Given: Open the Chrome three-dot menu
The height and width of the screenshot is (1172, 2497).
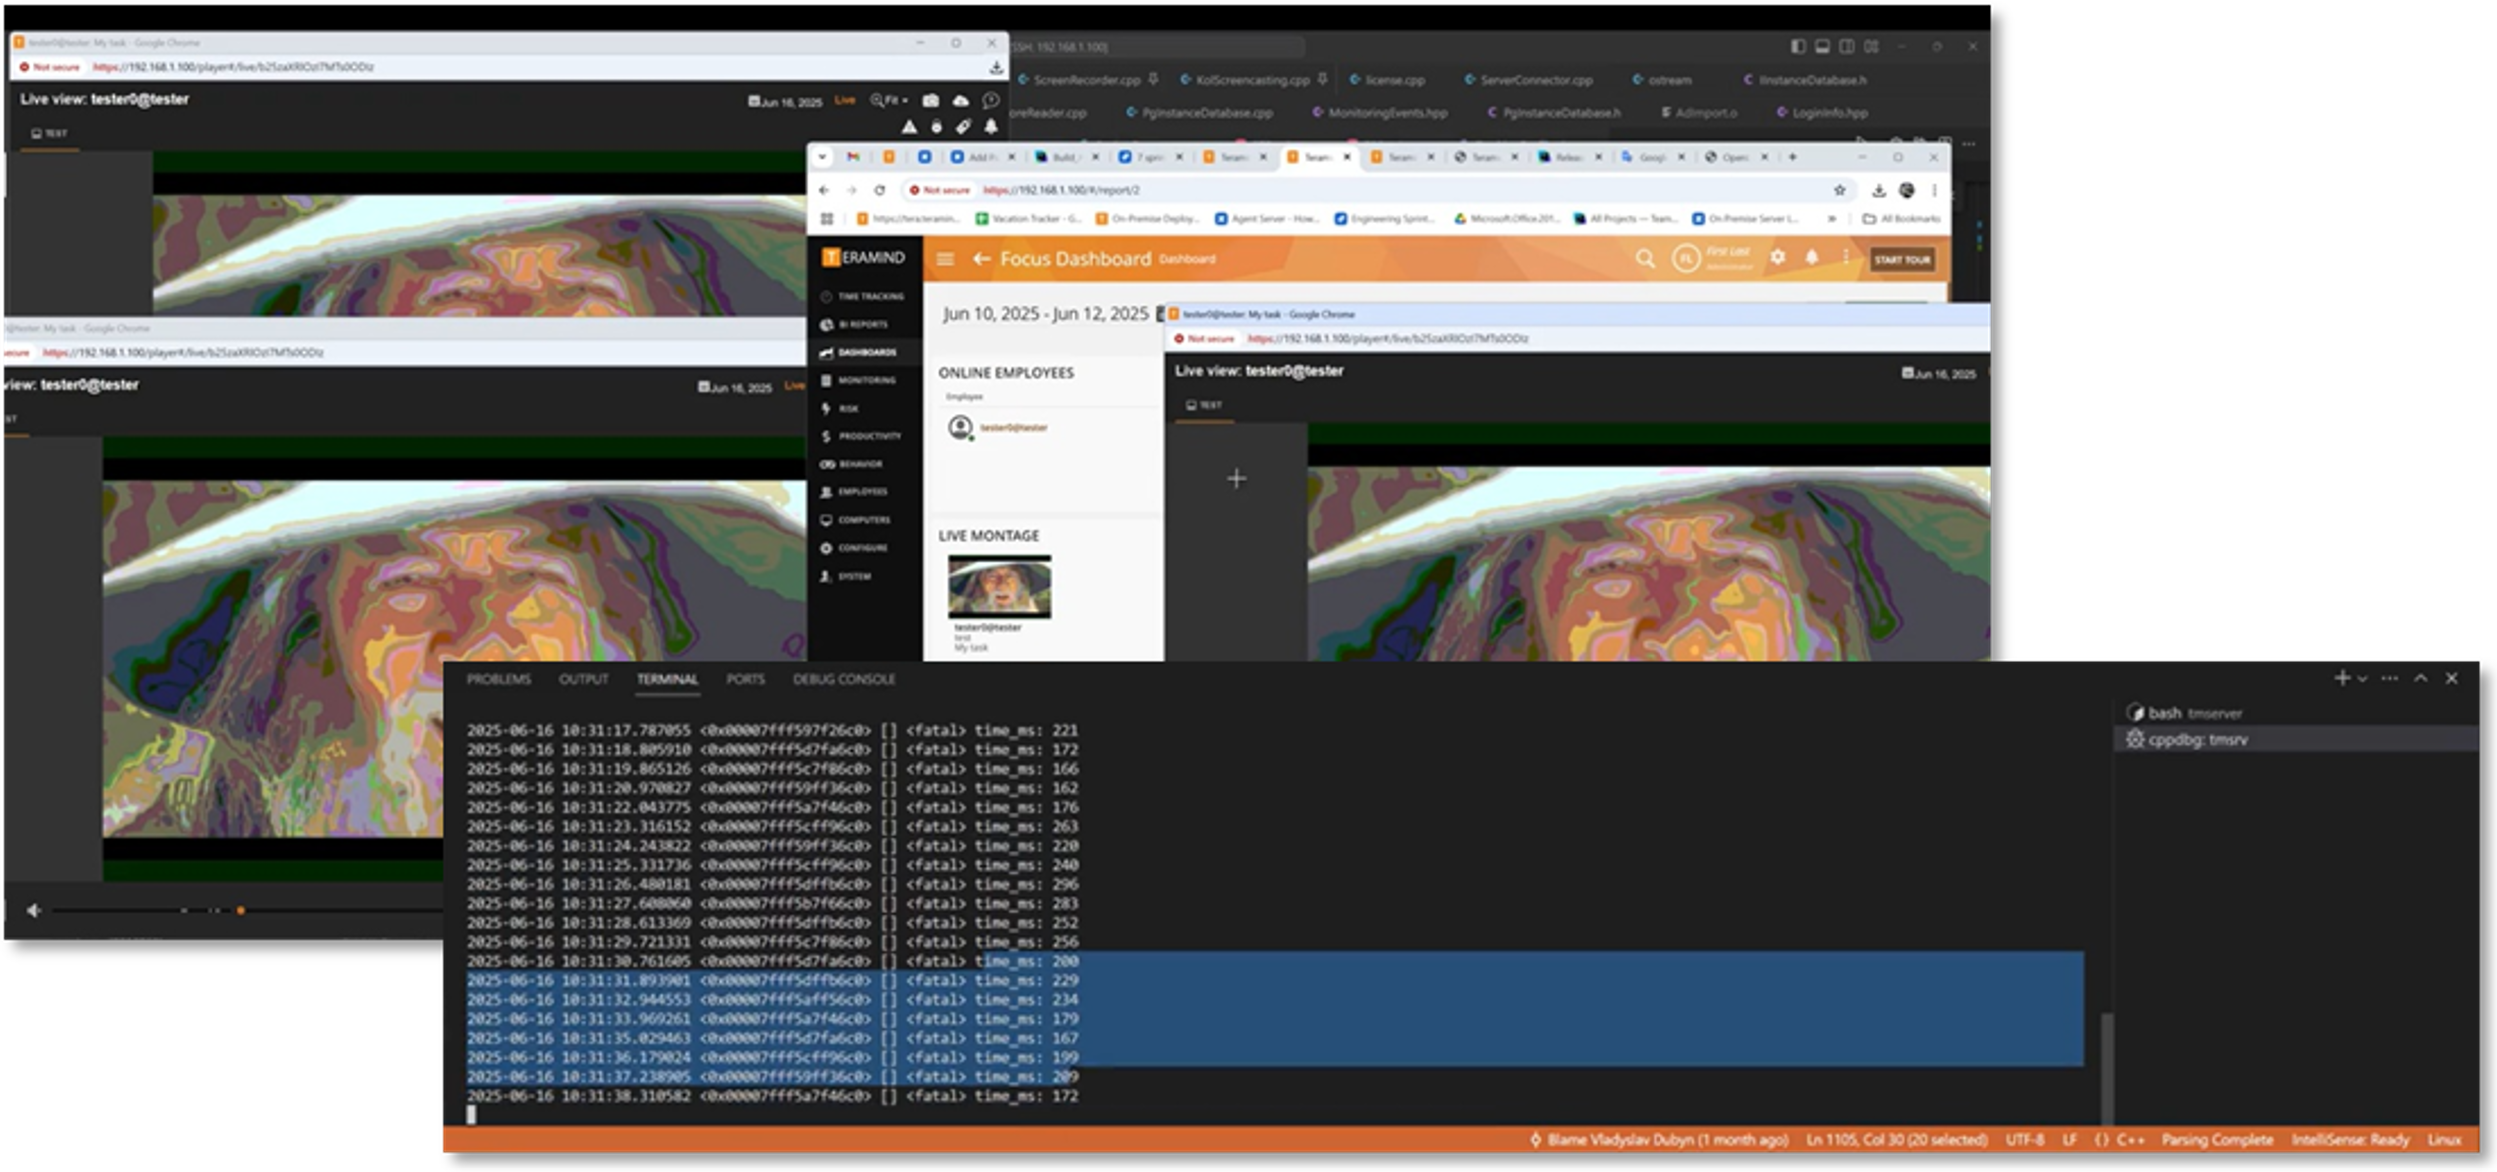Looking at the screenshot, I should (1934, 190).
